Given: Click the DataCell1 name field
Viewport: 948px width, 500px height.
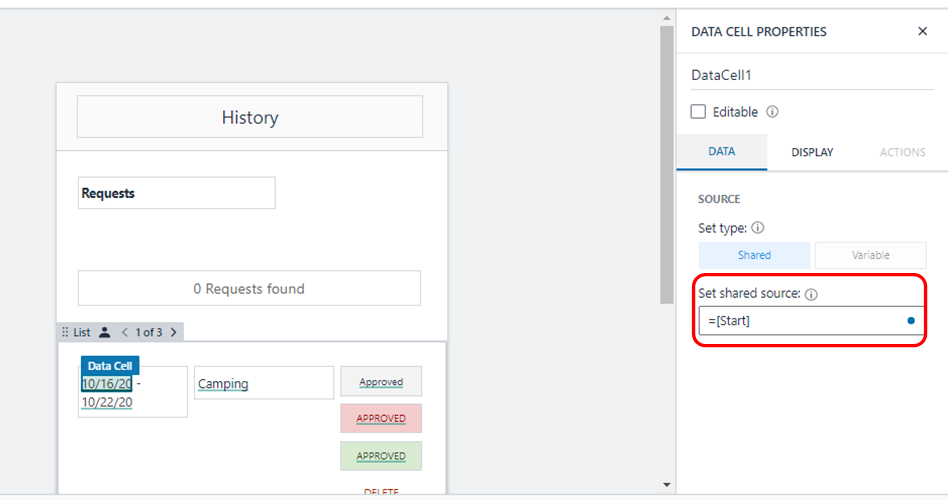Looking at the screenshot, I should pyautogui.click(x=811, y=75).
